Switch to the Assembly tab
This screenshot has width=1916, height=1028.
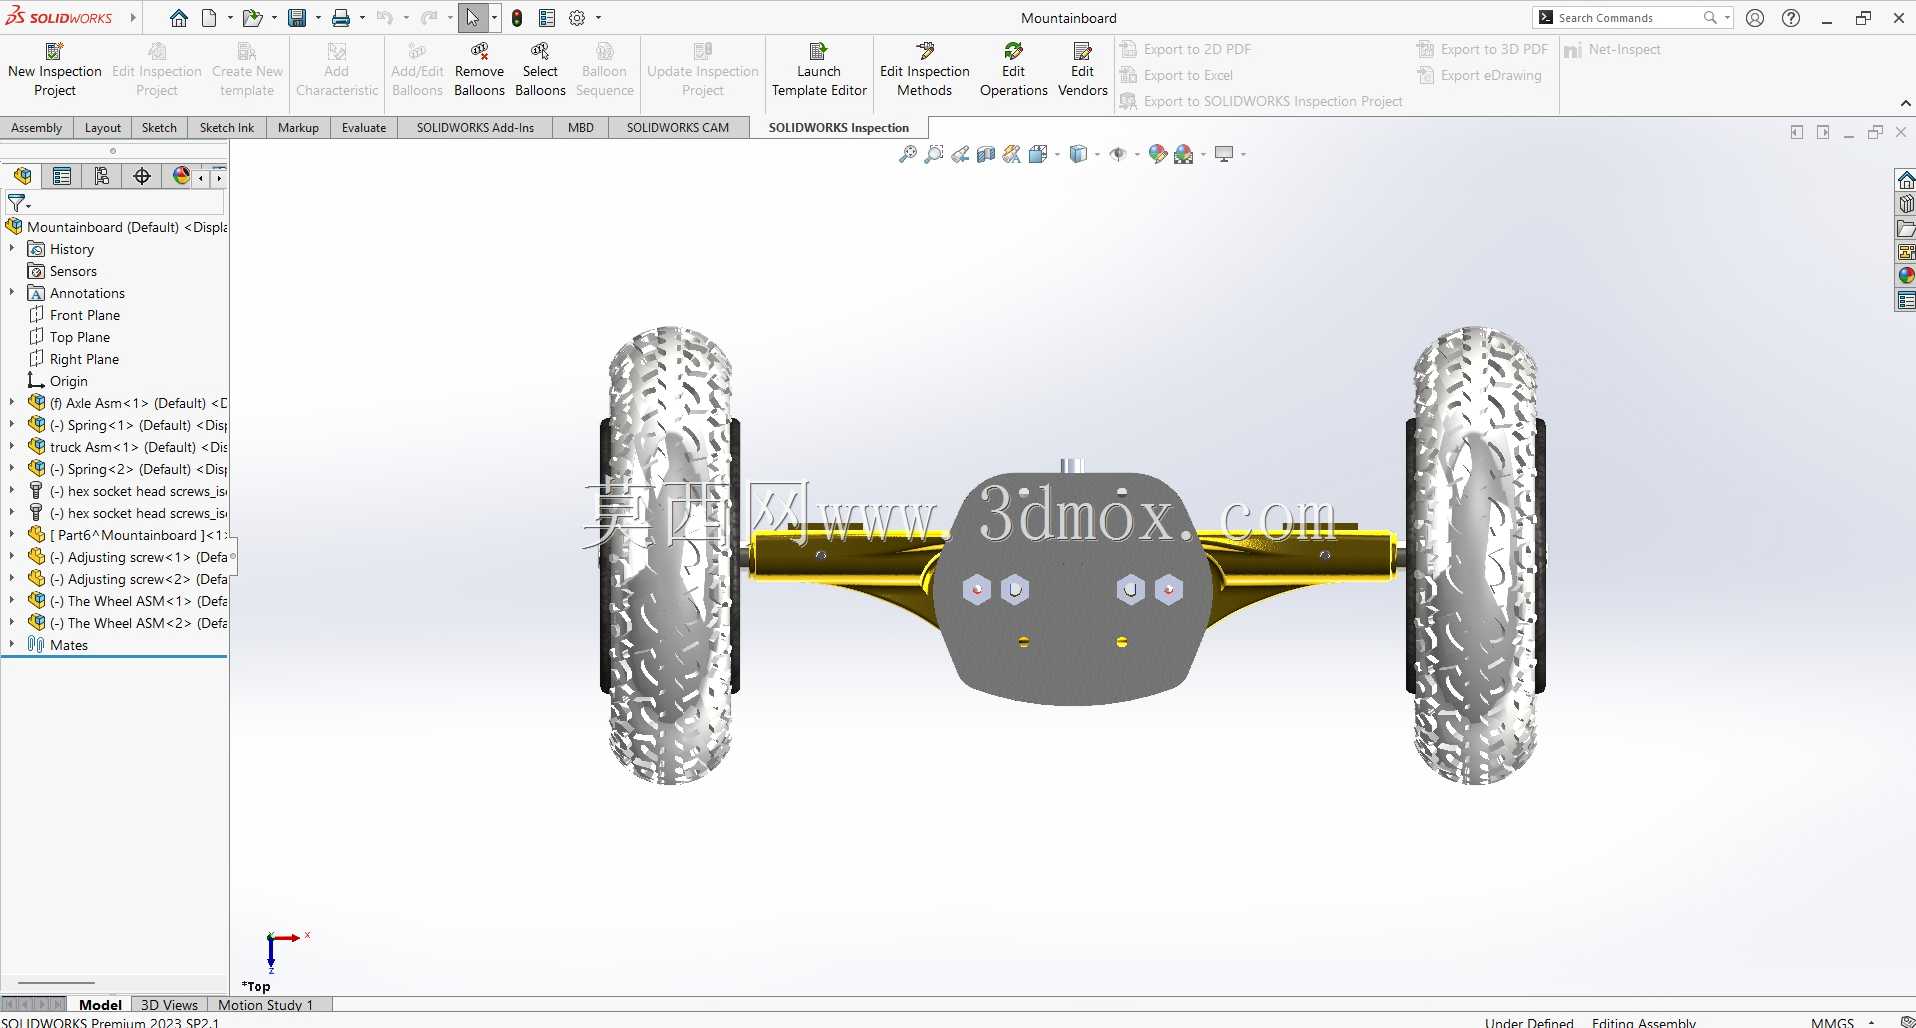(x=36, y=128)
